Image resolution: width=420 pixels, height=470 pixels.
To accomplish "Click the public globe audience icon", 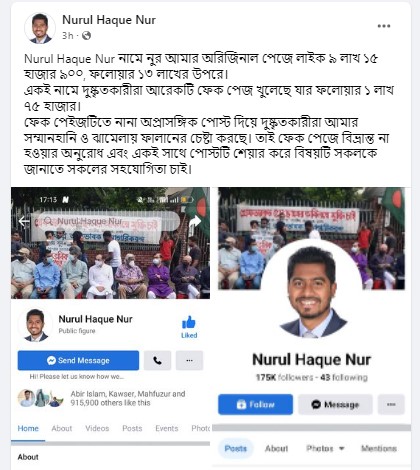I will pyautogui.click(x=86, y=36).
